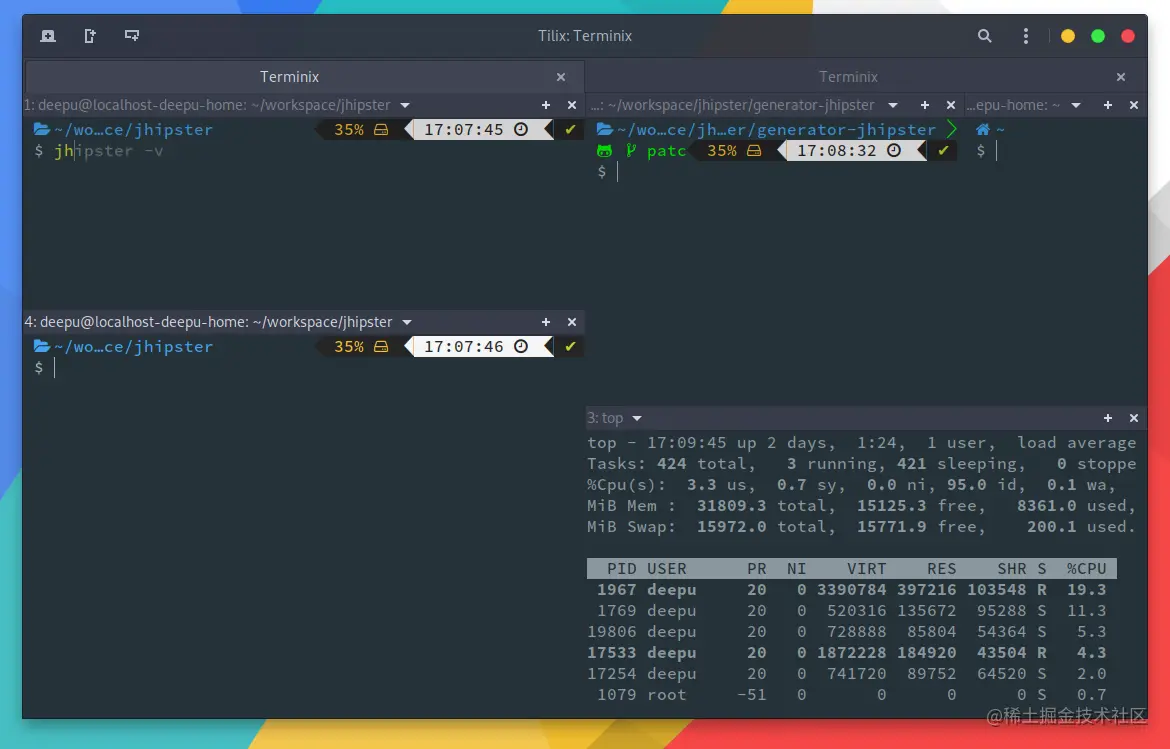The height and width of the screenshot is (749, 1170).
Task: Click disk icon in terminal 1 prompt
Action: click(381, 130)
